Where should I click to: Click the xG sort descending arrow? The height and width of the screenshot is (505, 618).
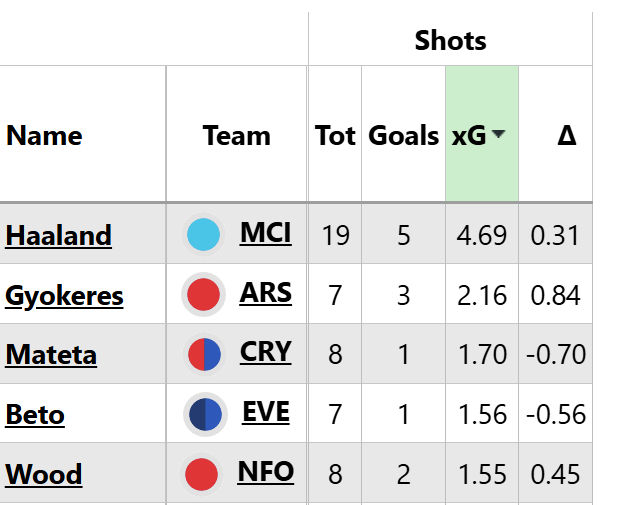click(498, 136)
